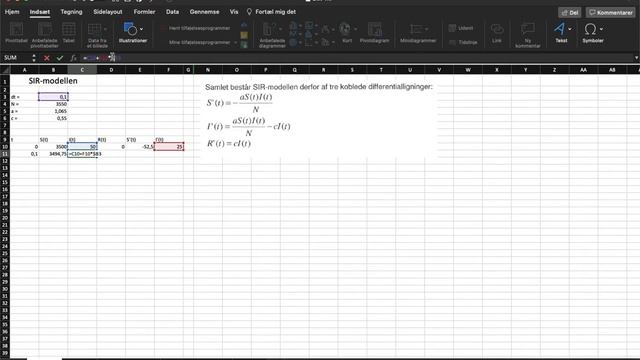Click Anbefalede diagrammer icon
The width and height of the screenshot is (640, 360).
pyautogui.click(x=269, y=29)
